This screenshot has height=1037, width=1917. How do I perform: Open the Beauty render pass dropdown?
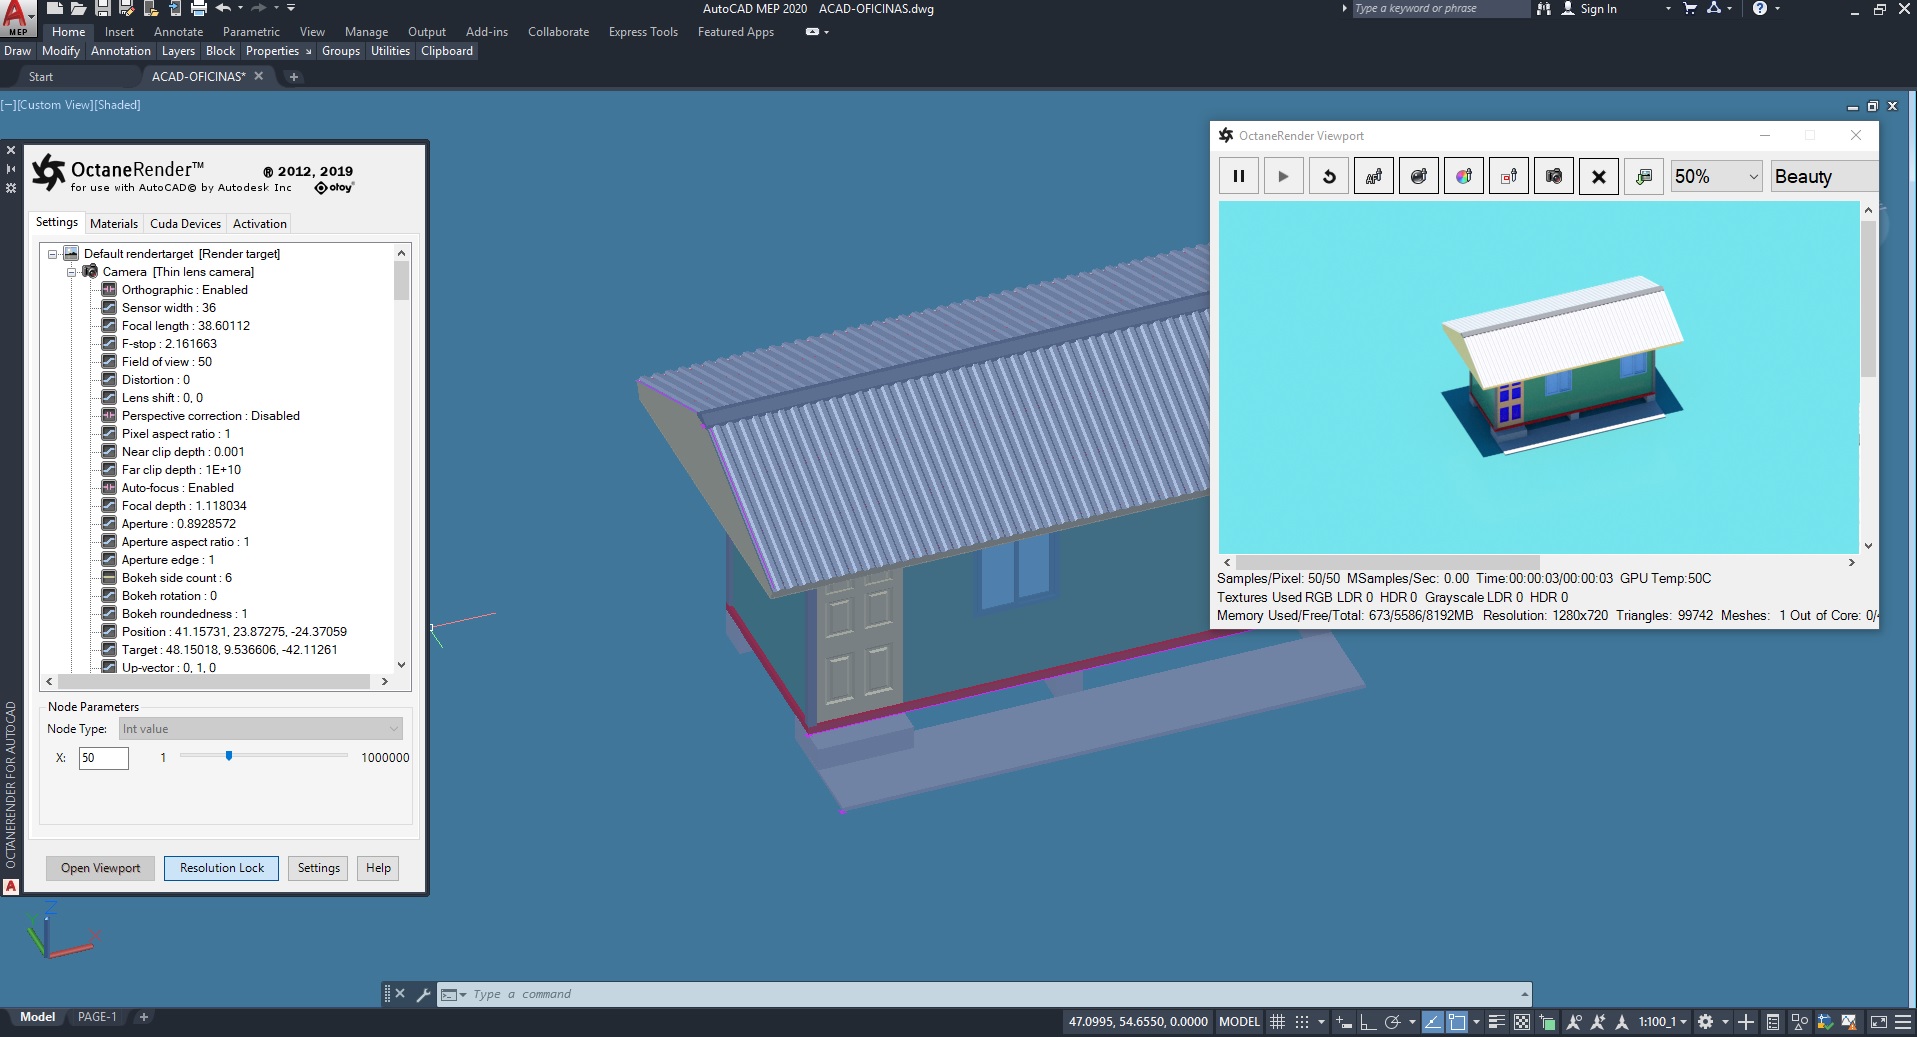point(1824,177)
